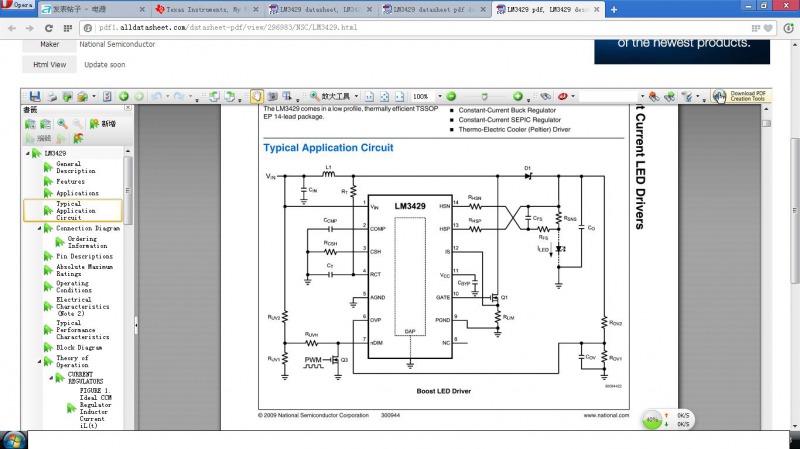Collapse the CURRENT REGULATORS bookmark
The height and width of the screenshot is (449, 800).
(51, 378)
